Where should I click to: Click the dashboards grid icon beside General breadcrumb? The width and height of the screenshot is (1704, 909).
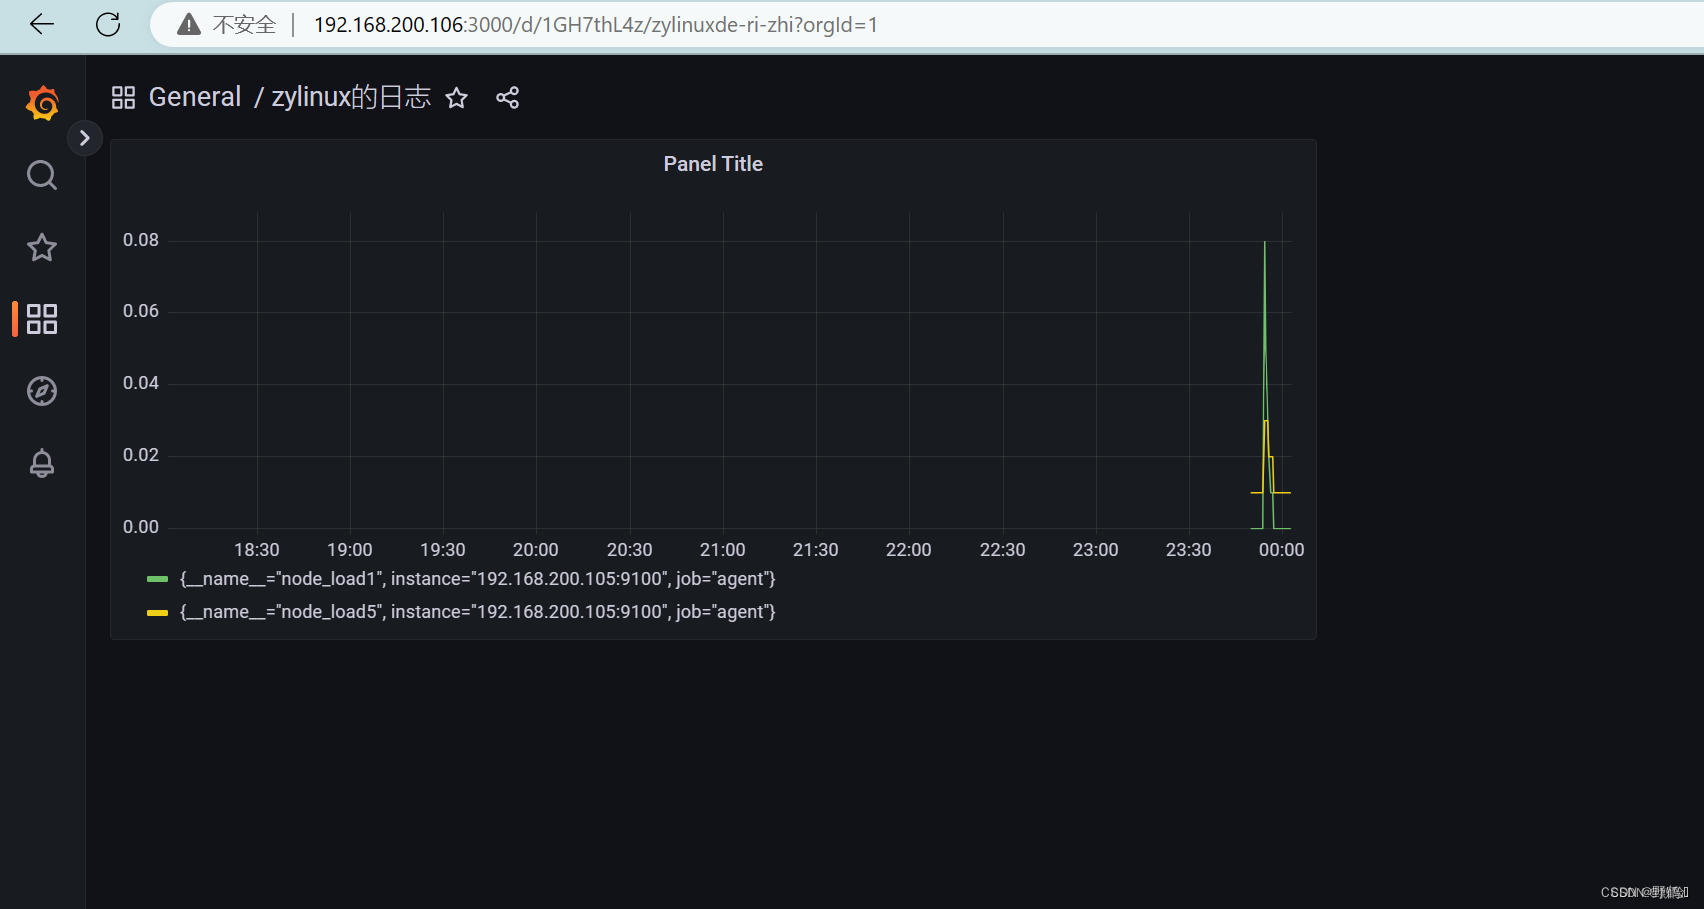click(122, 97)
